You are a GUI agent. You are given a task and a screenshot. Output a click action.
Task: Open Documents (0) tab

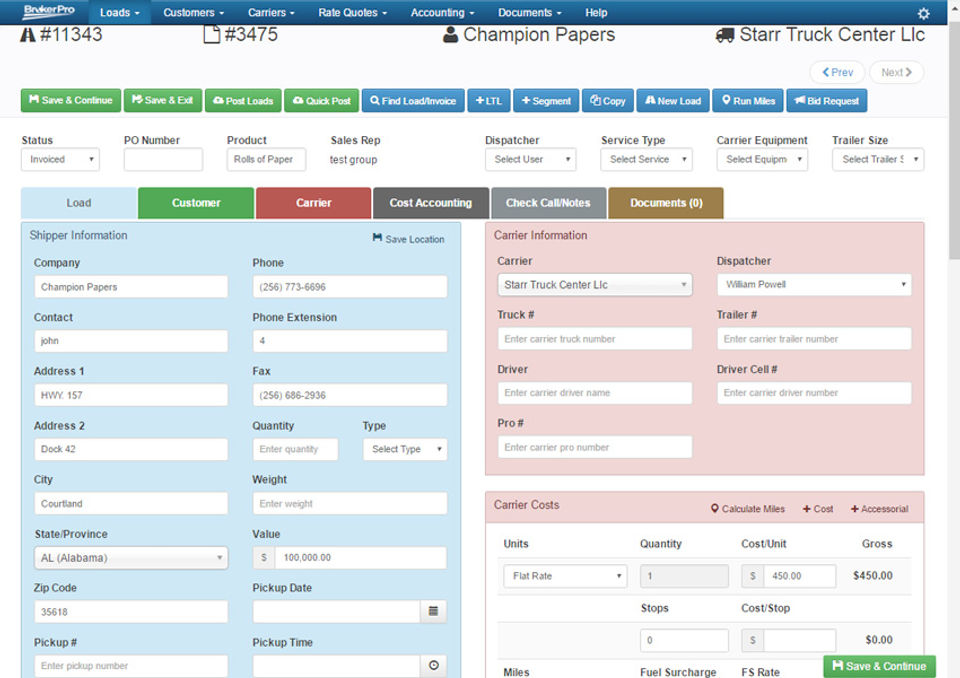click(666, 203)
